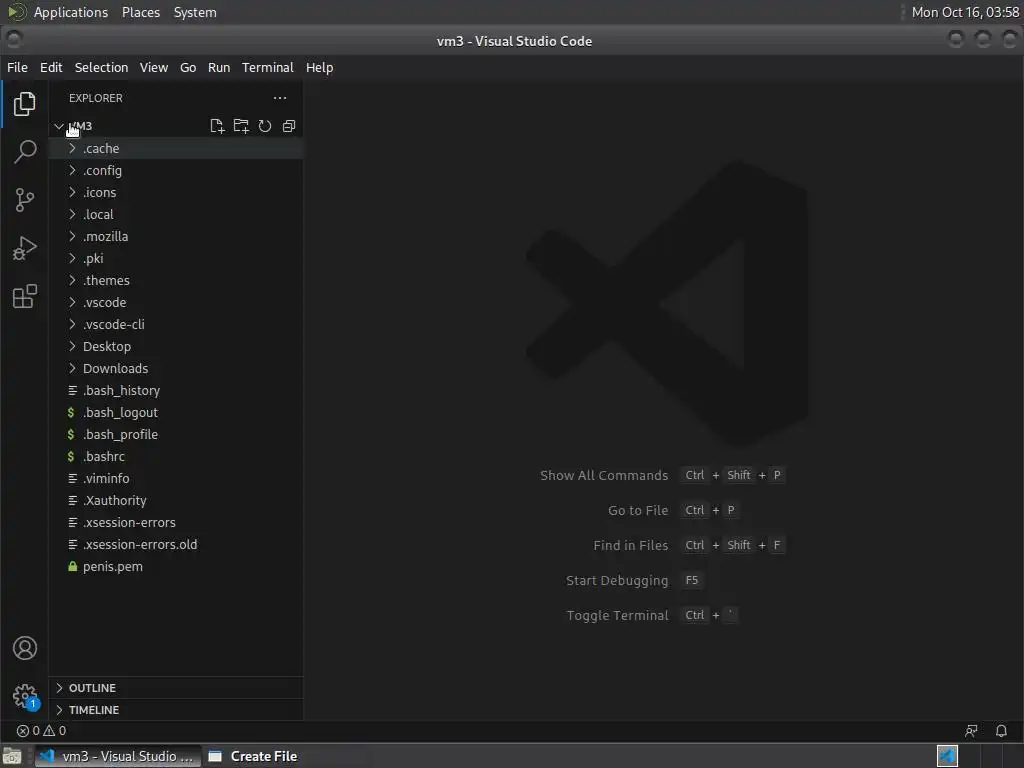Click vm3 - Visual Studio taskbar button
This screenshot has width=1024, height=768.
pyautogui.click(x=118, y=756)
